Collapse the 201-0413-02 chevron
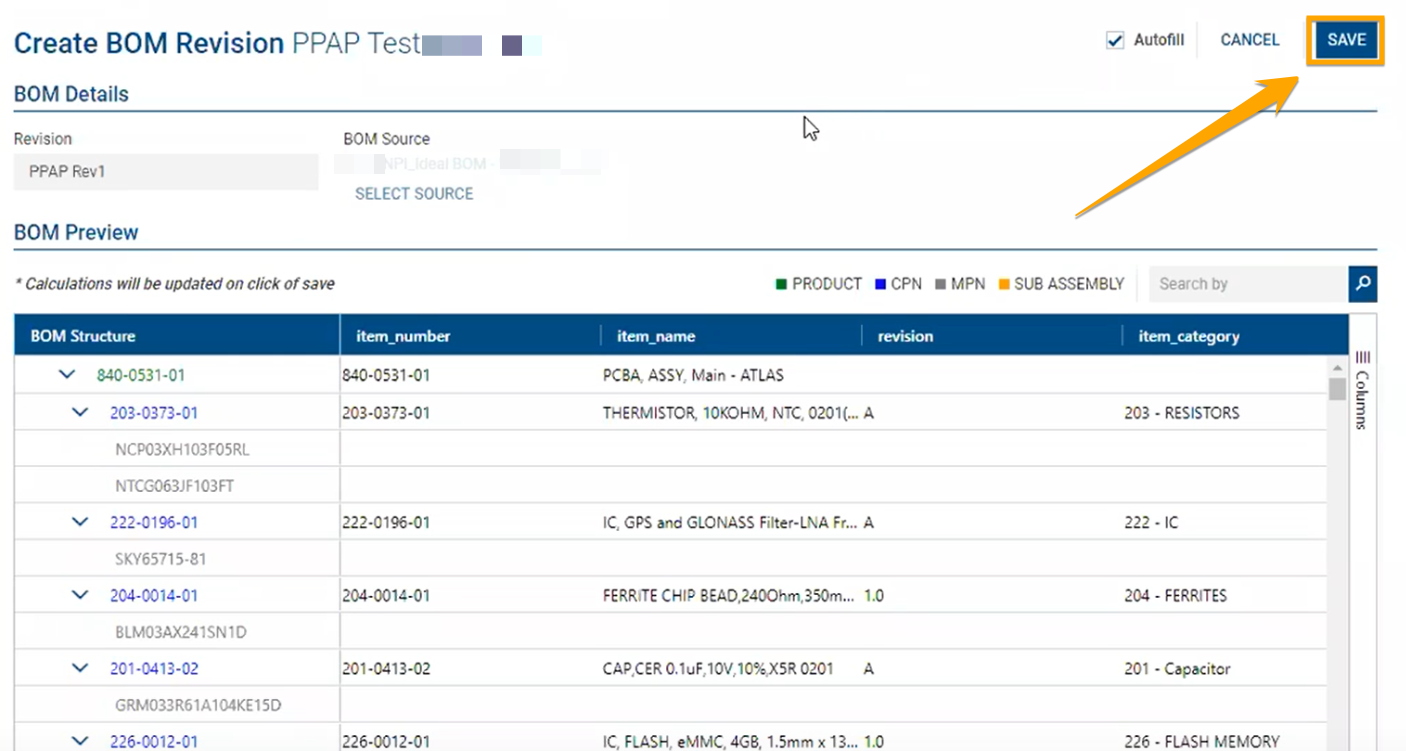The width and height of the screenshot is (1406, 751). pyautogui.click(x=81, y=668)
